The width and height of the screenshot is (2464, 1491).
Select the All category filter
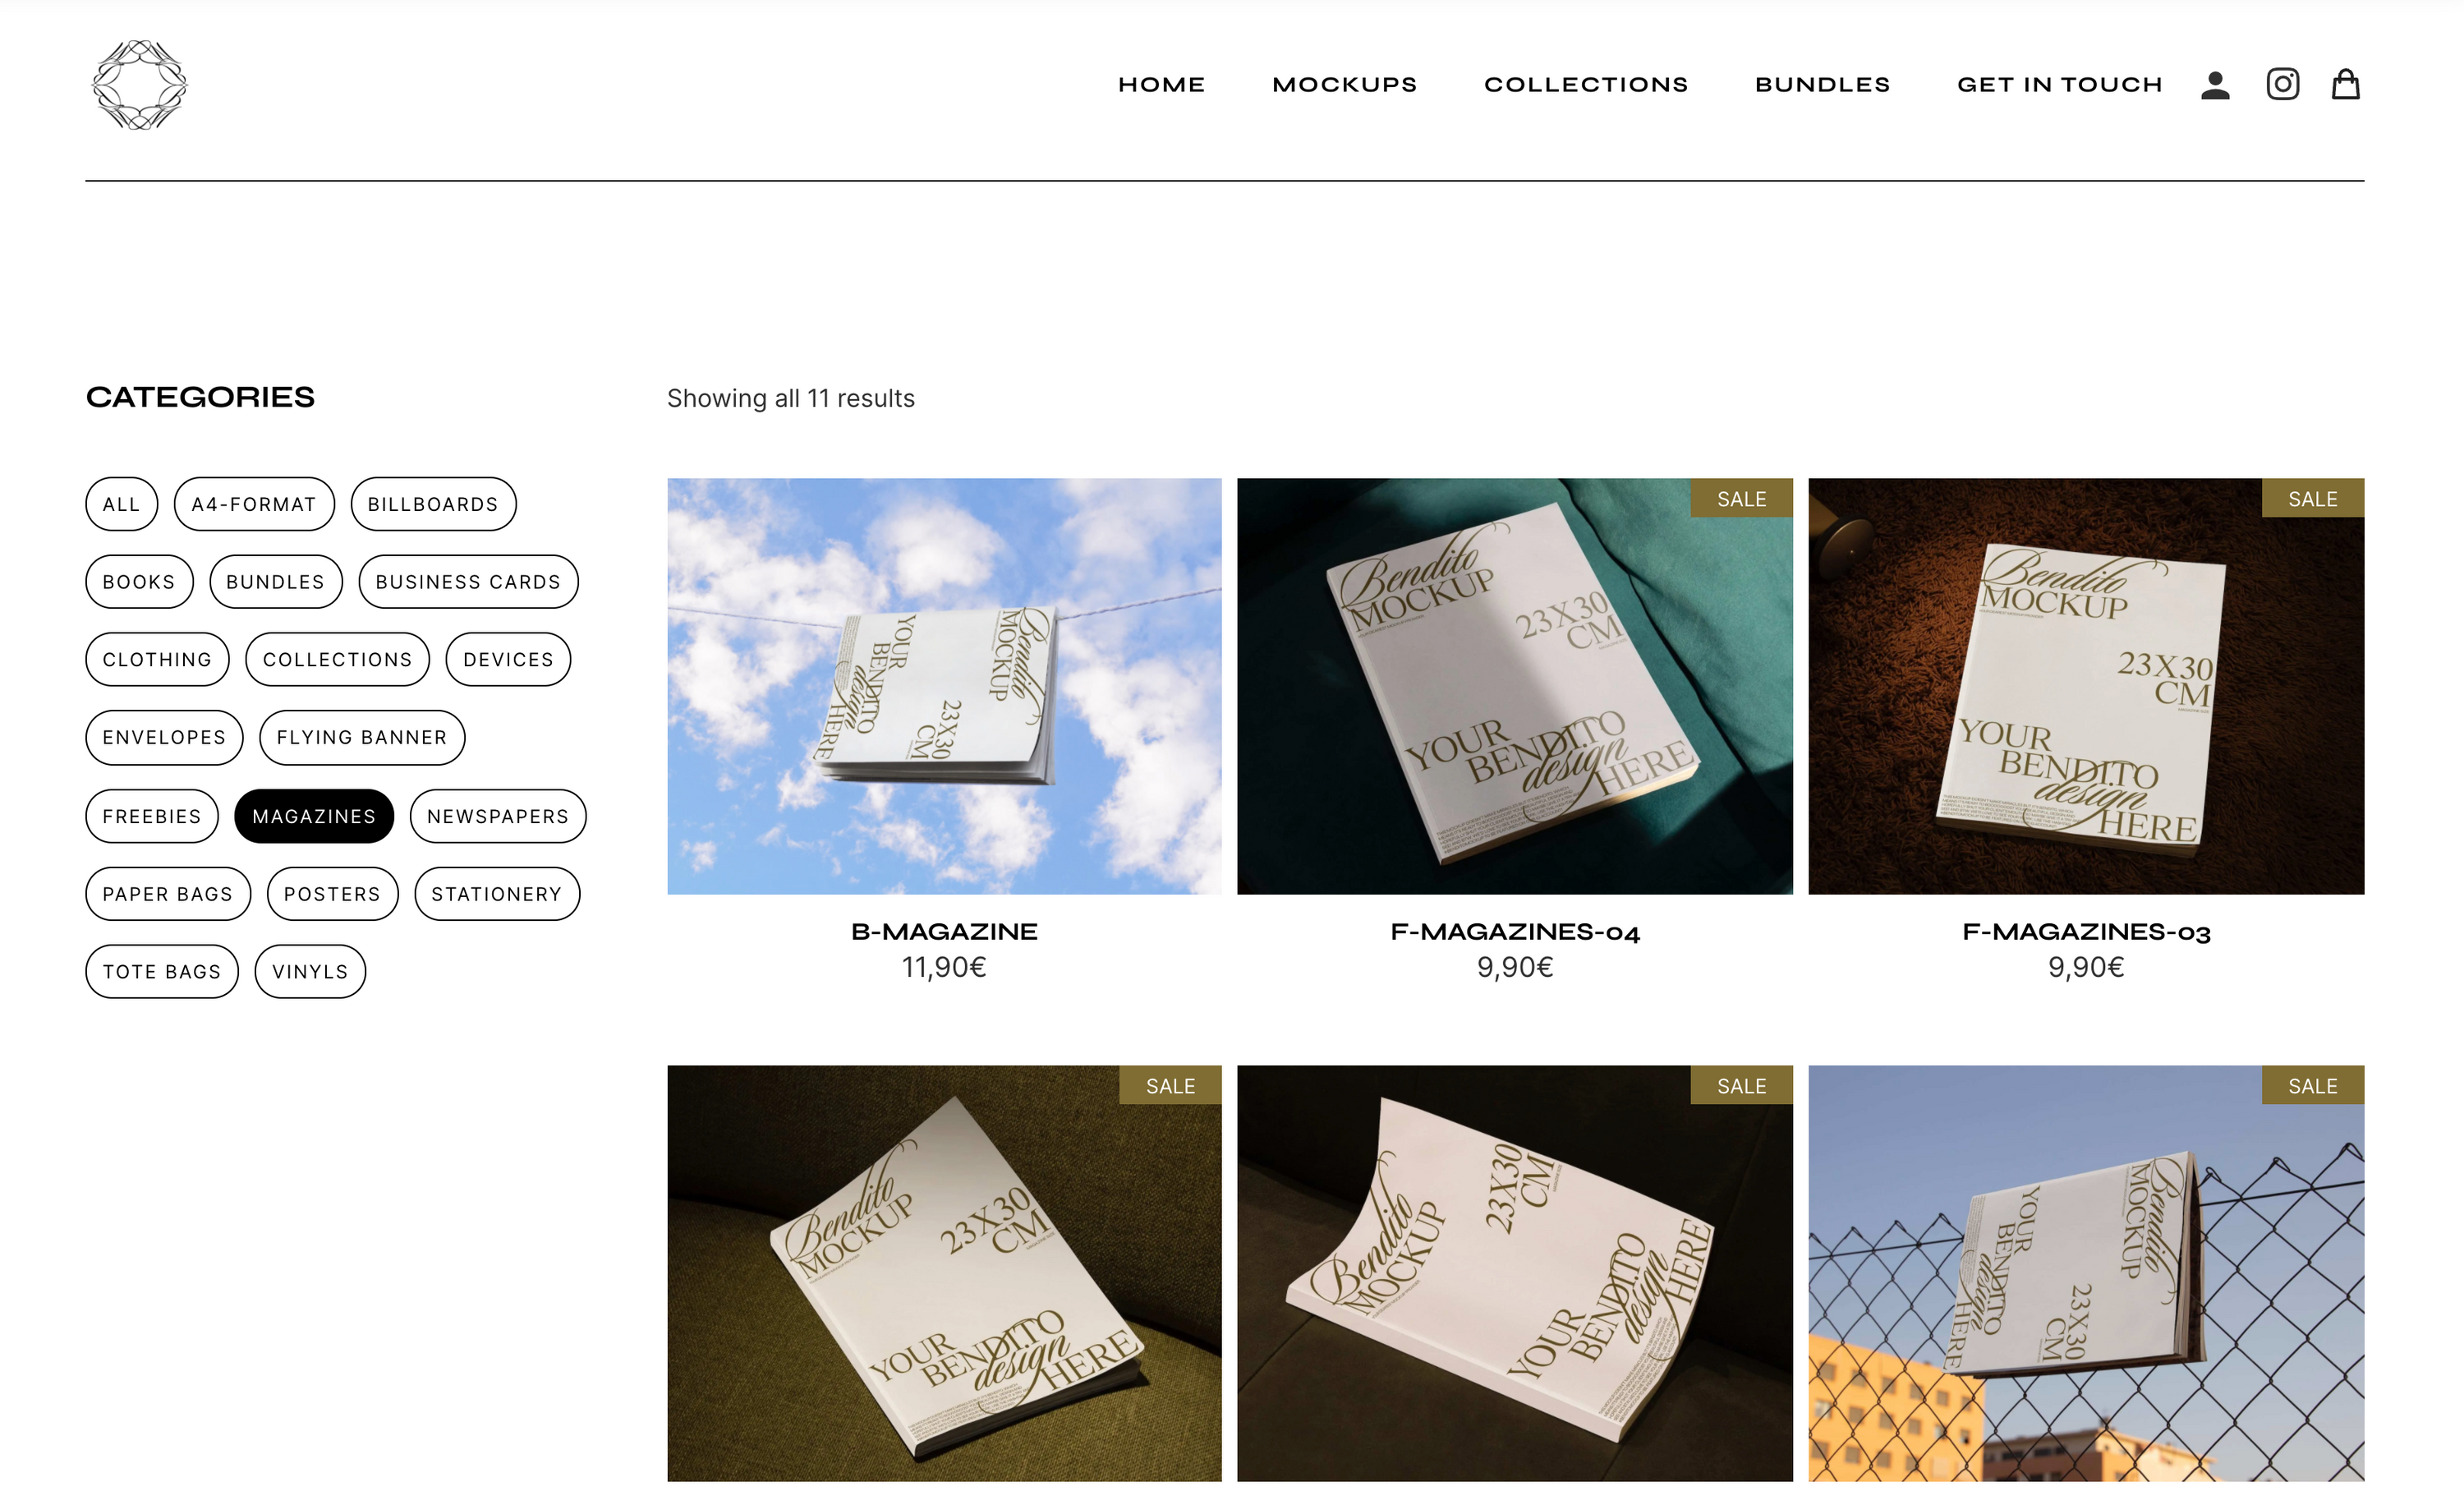122,504
